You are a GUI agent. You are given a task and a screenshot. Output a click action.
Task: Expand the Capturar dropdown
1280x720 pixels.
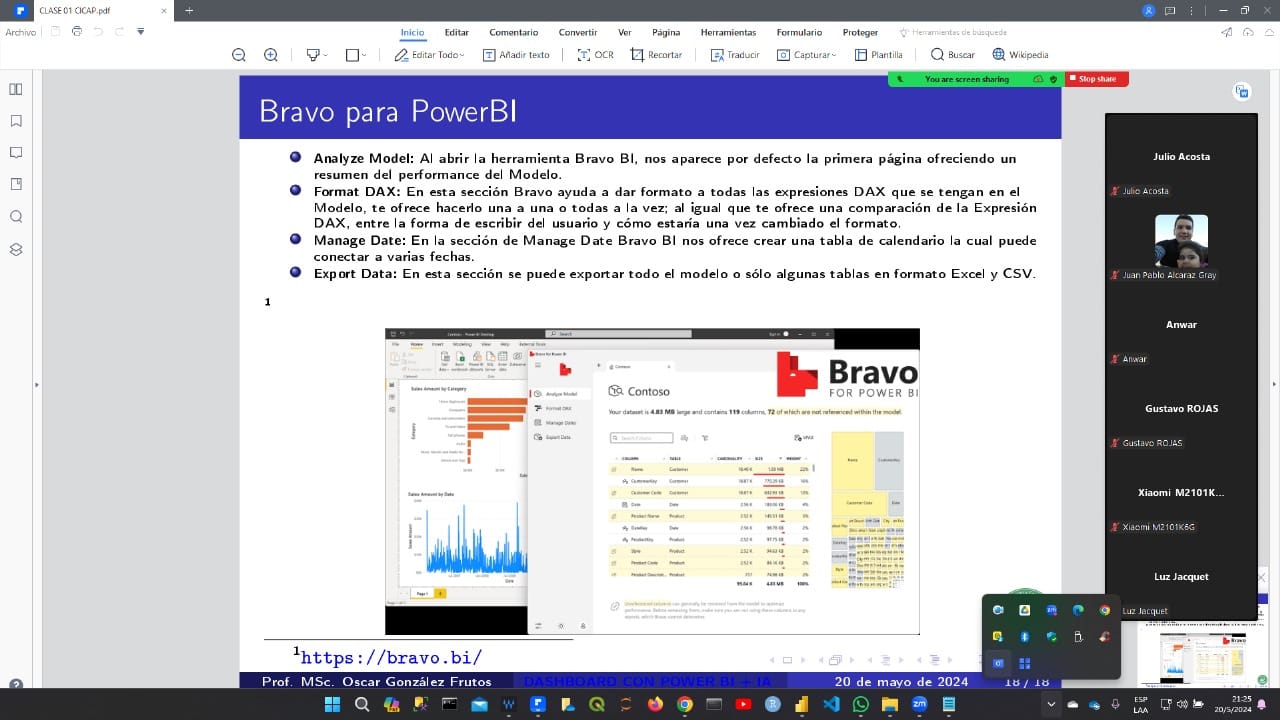(x=807, y=55)
